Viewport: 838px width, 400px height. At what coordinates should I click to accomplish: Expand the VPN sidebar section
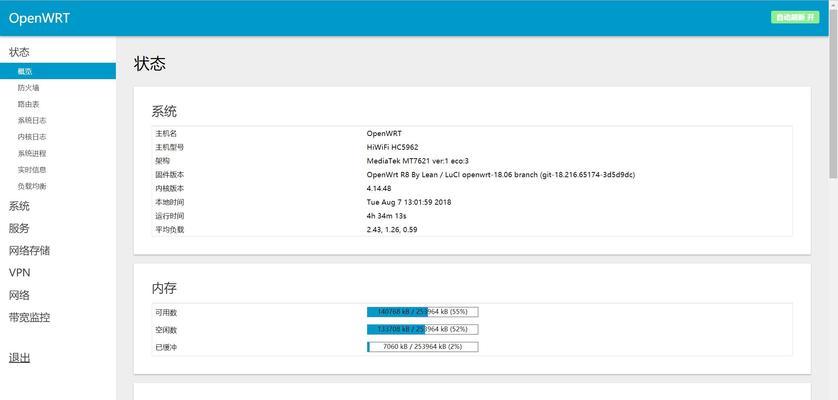tap(20, 273)
